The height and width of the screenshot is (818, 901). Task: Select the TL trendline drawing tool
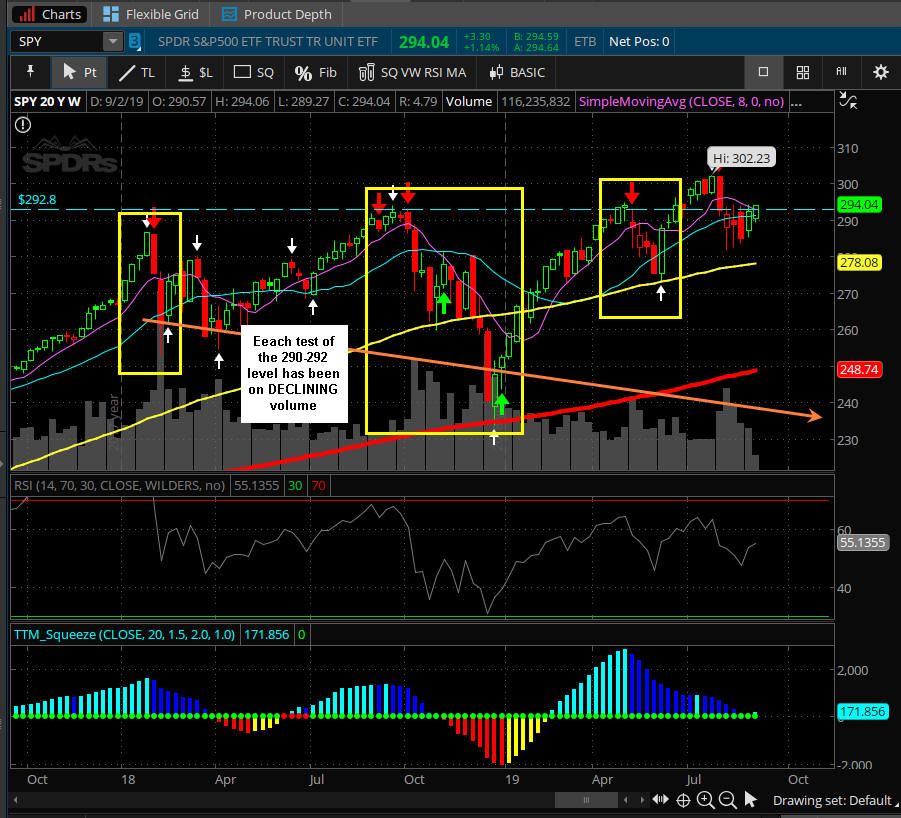pyautogui.click(x=136, y=72)
